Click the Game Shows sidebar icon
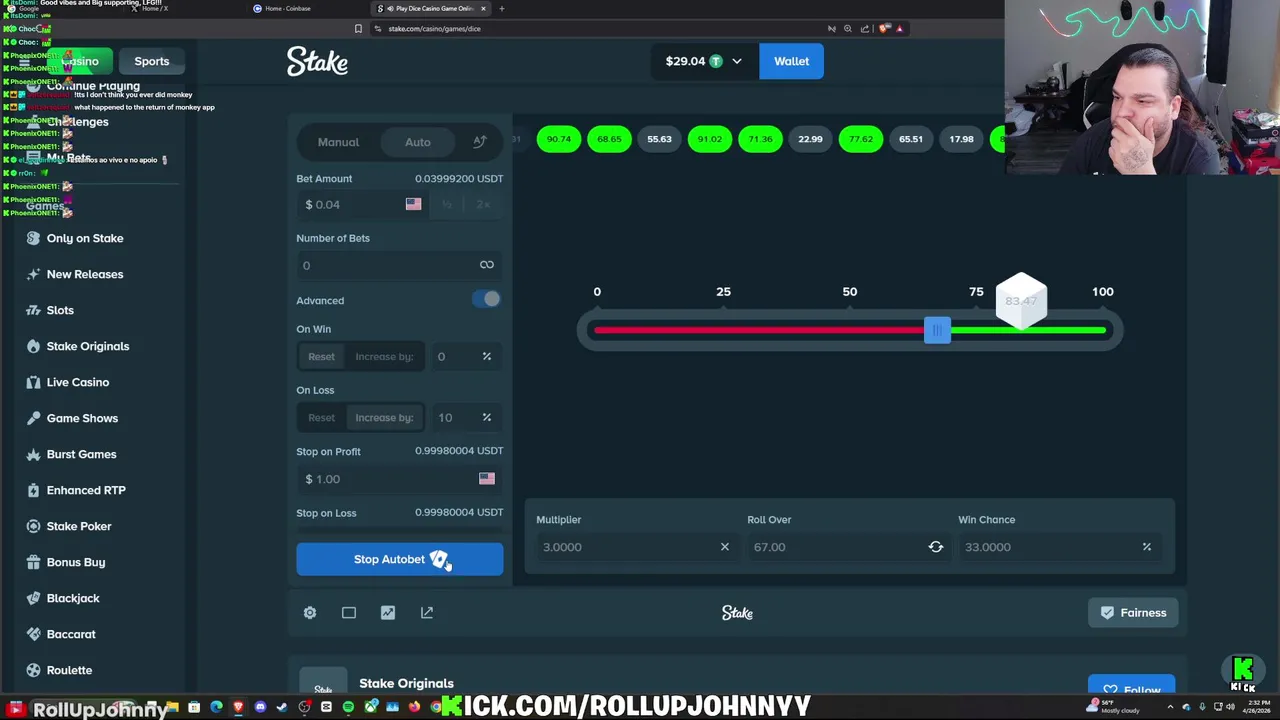Viewport: 1280px width, 720px height. [x=33, y=418]
